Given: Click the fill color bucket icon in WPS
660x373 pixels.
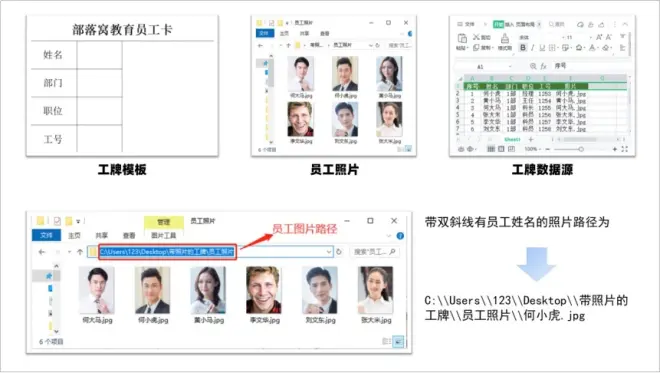Looking at the screenshot, I should coord(579,48).
